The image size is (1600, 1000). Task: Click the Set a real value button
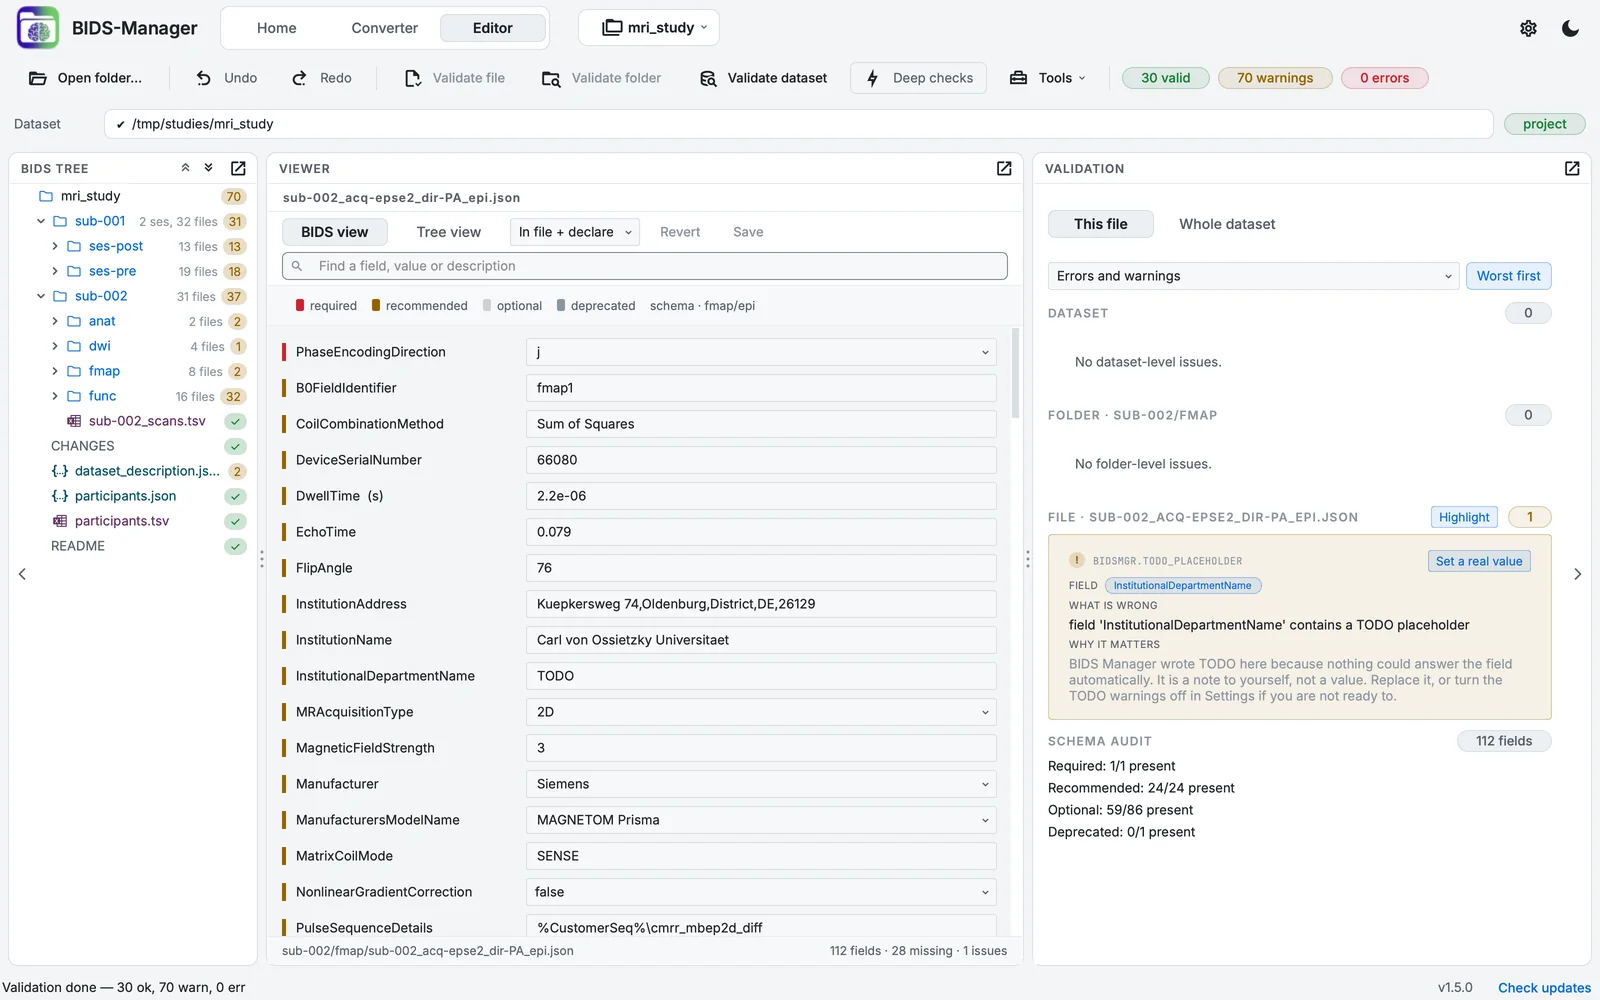click(1479, 561)
